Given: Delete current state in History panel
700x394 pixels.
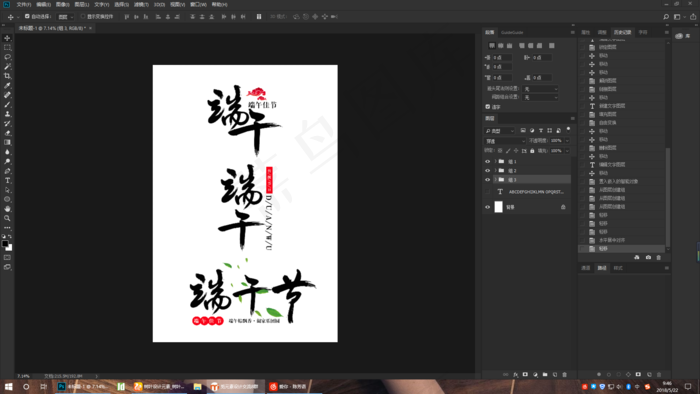Looking at the screenshot, I should [x=659, y=257].
